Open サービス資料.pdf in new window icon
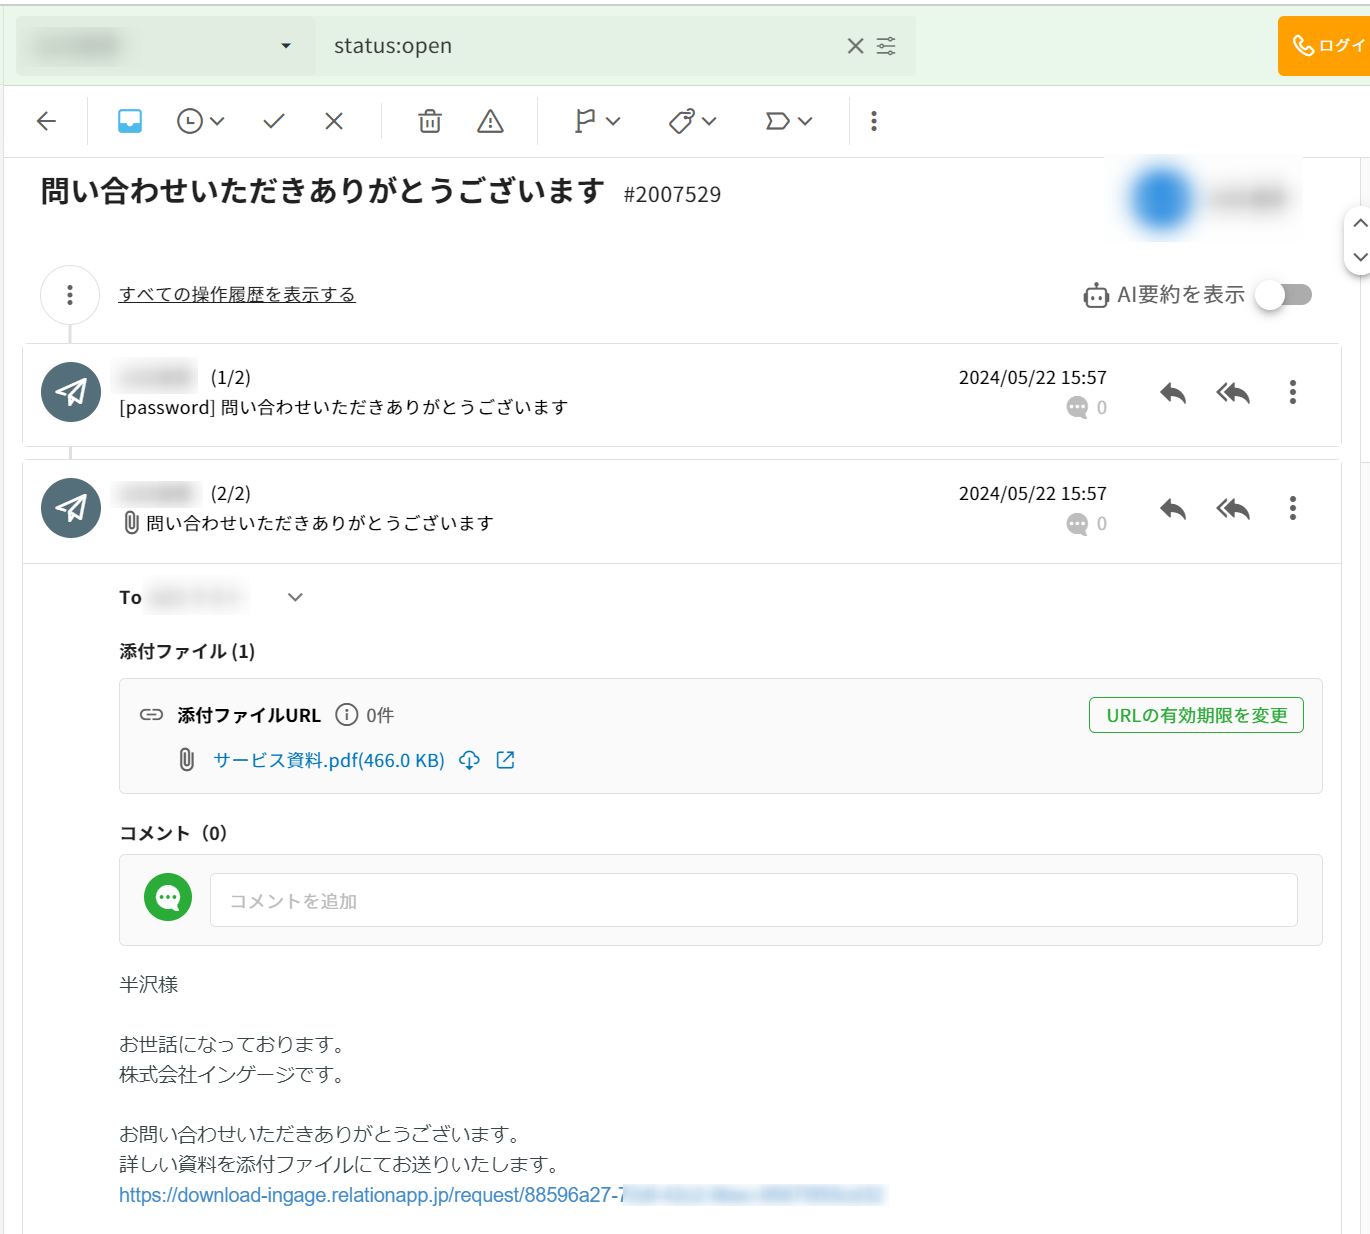 [x=506, y=760]
